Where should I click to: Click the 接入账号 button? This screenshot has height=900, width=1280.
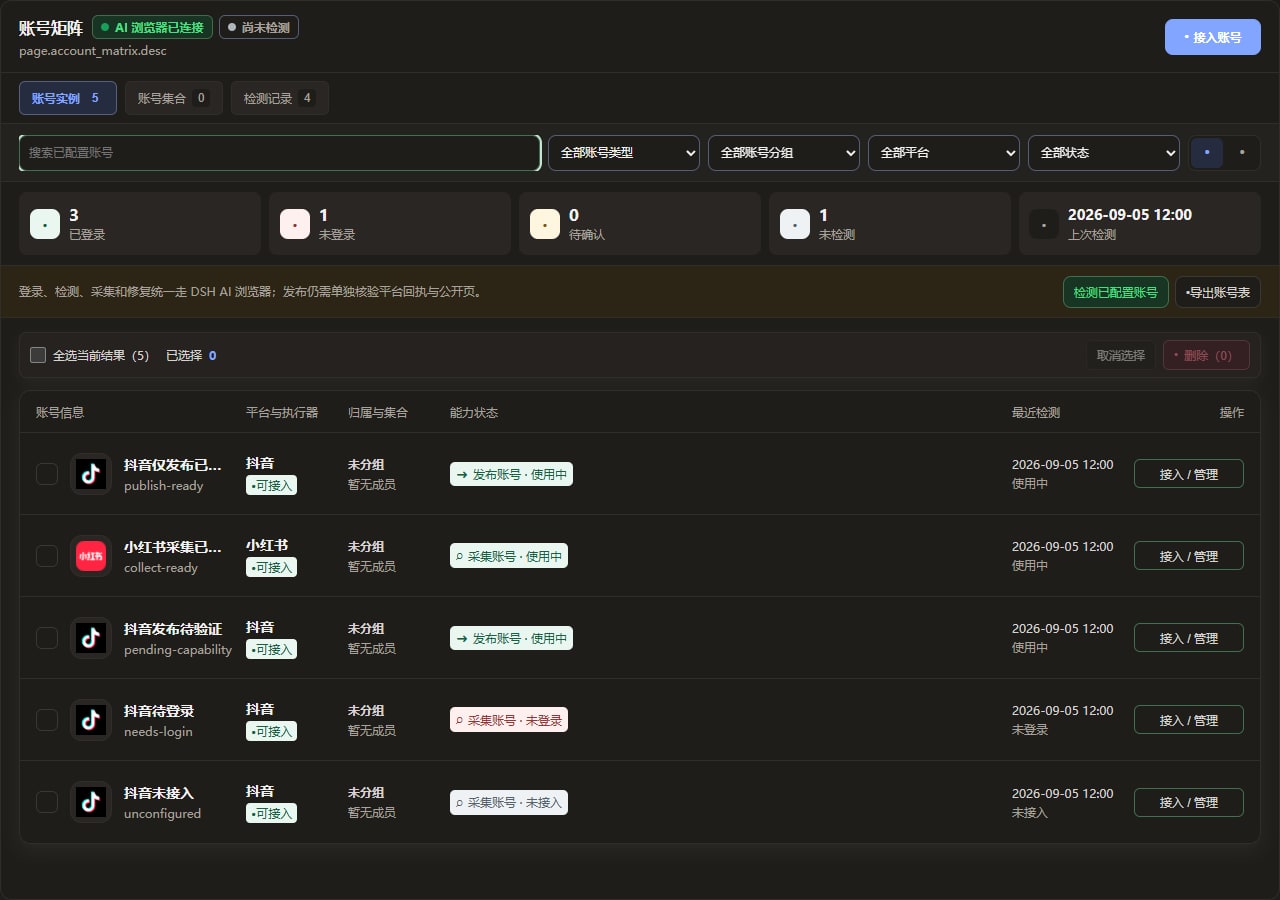tap(1213, 37)
